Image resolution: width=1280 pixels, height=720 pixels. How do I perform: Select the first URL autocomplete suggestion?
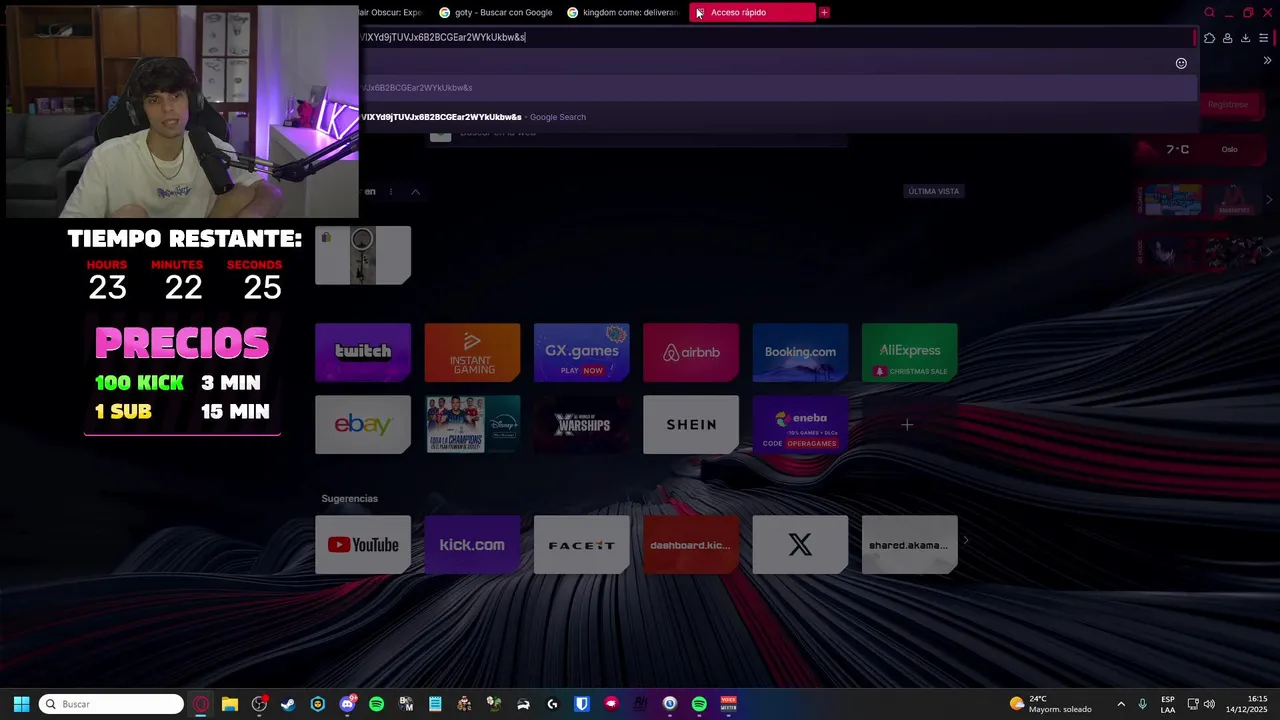(778, 88)
